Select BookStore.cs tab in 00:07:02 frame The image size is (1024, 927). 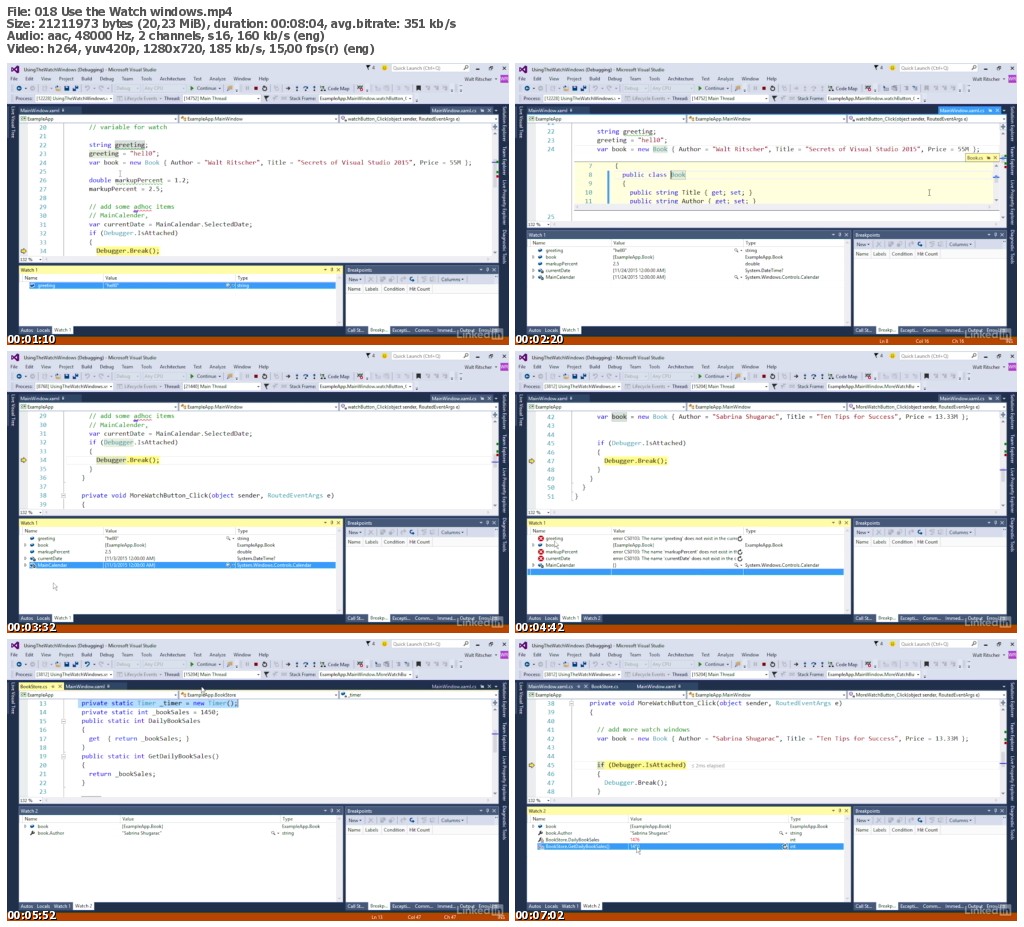click(x=605, y=686)
